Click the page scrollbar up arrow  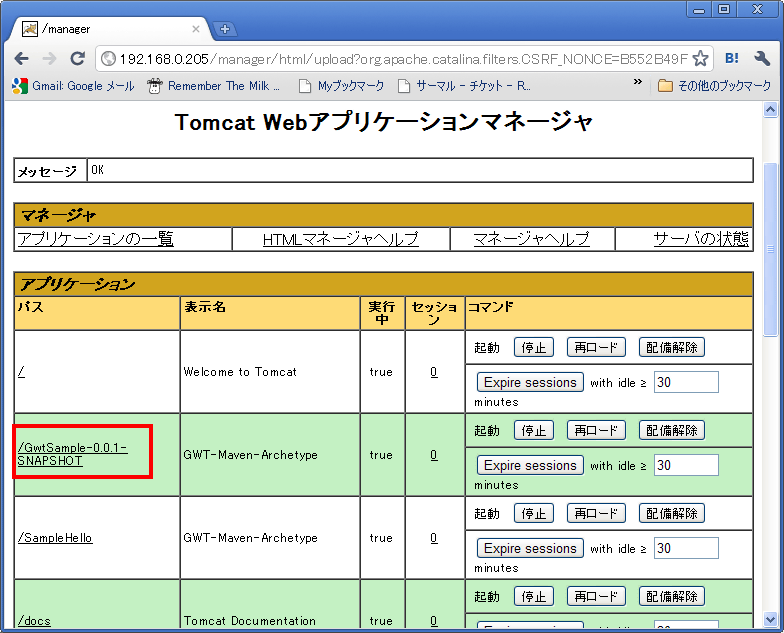770,110
